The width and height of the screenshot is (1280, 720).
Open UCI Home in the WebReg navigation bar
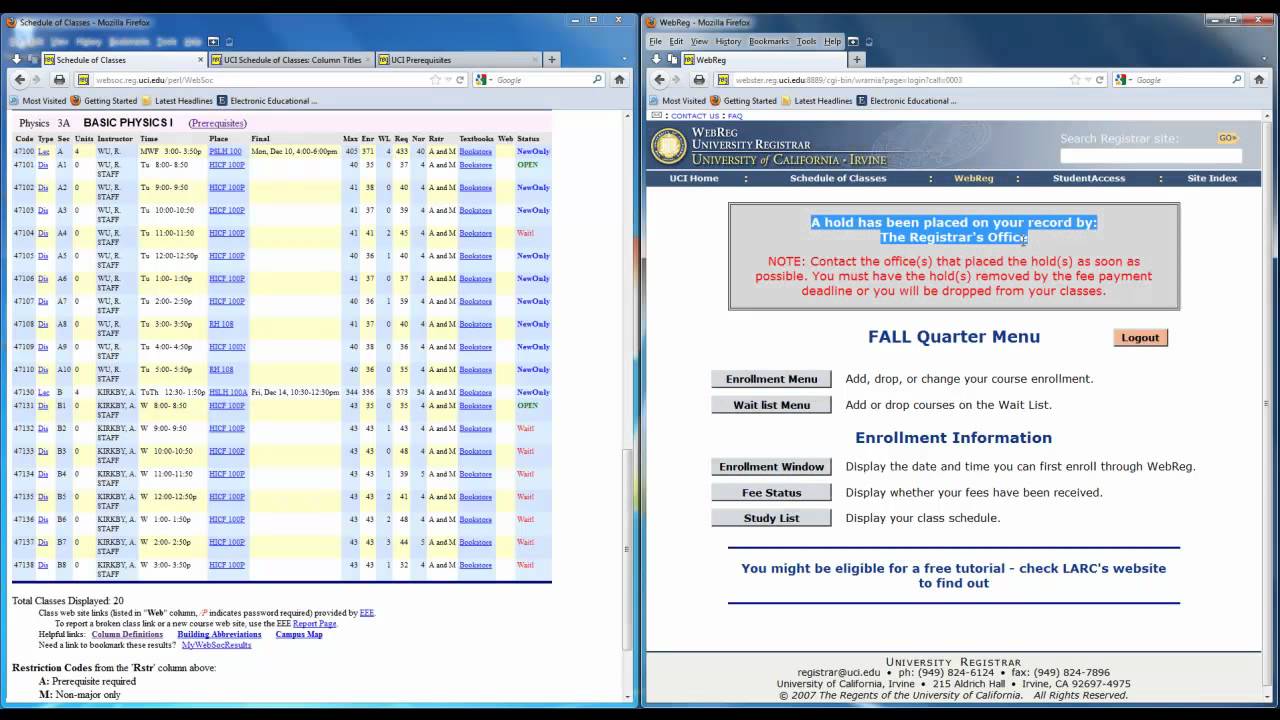pos(693,178)
